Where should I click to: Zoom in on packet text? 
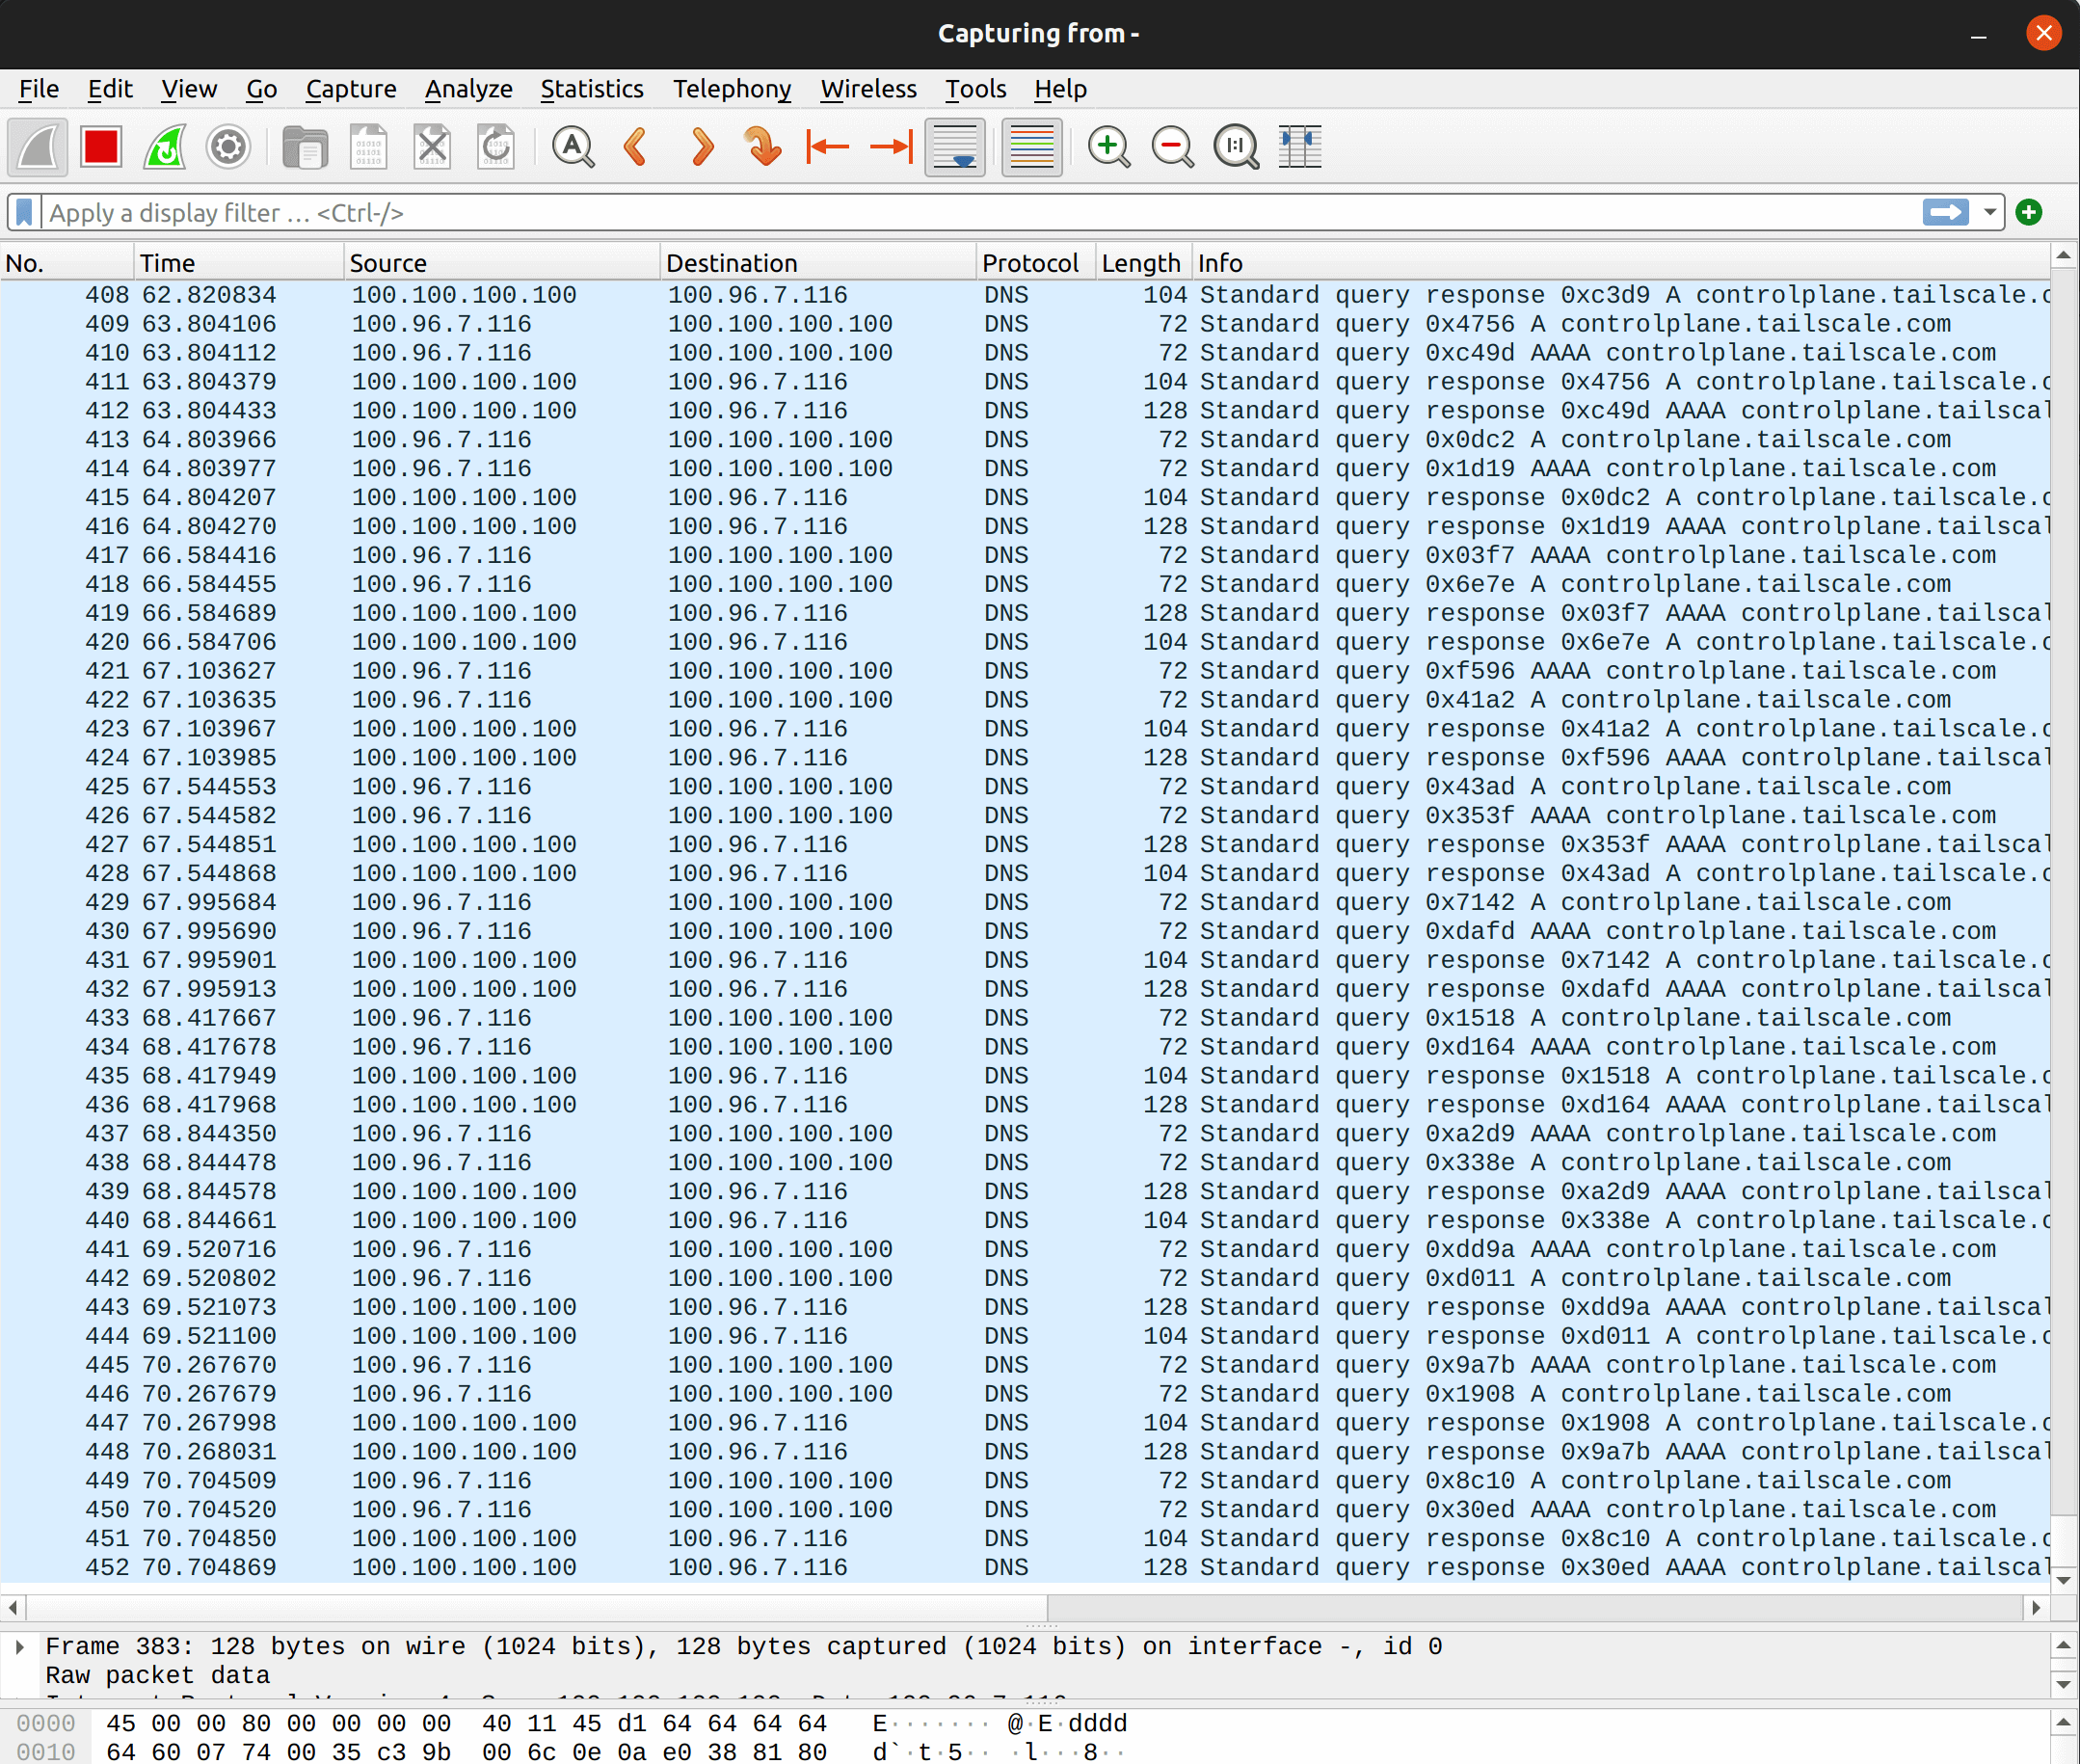[x=1109, y=147]
